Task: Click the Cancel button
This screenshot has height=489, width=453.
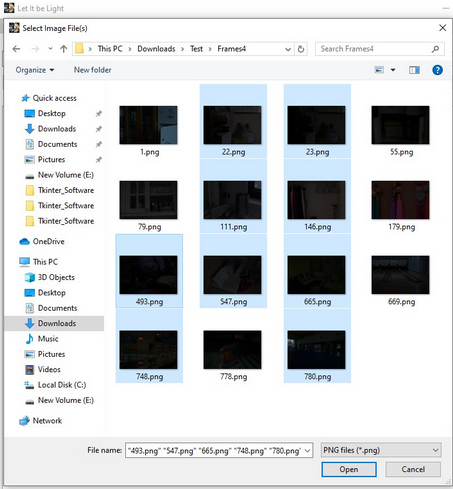Action: pyautogui.click(x=413, y=469)
